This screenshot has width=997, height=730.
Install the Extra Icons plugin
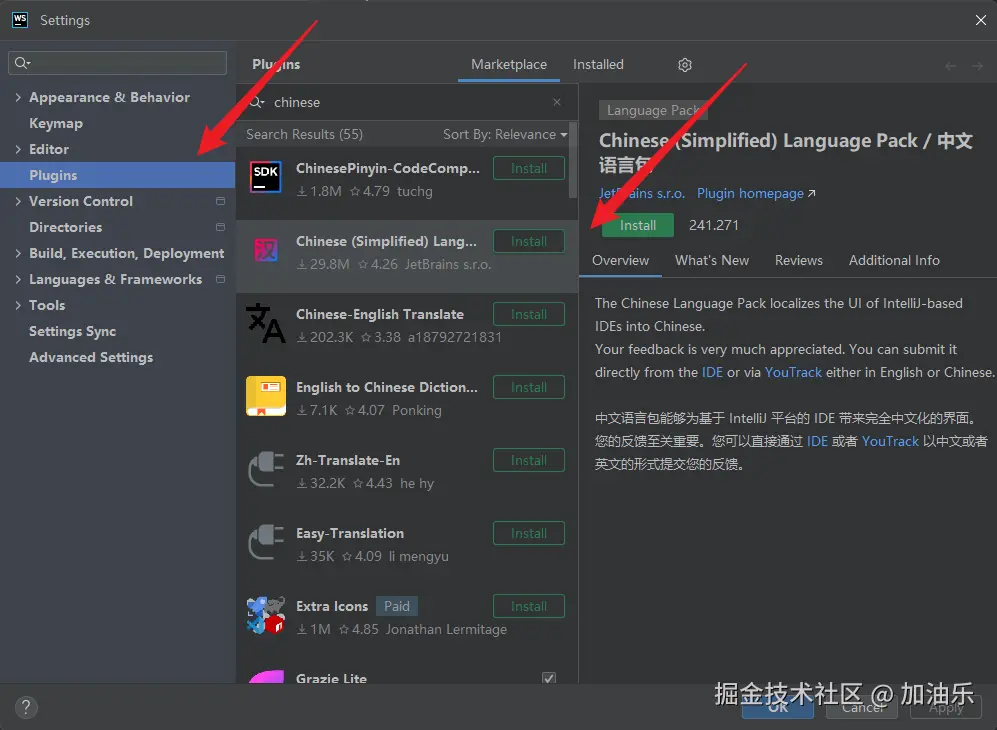tap(529, 606)
